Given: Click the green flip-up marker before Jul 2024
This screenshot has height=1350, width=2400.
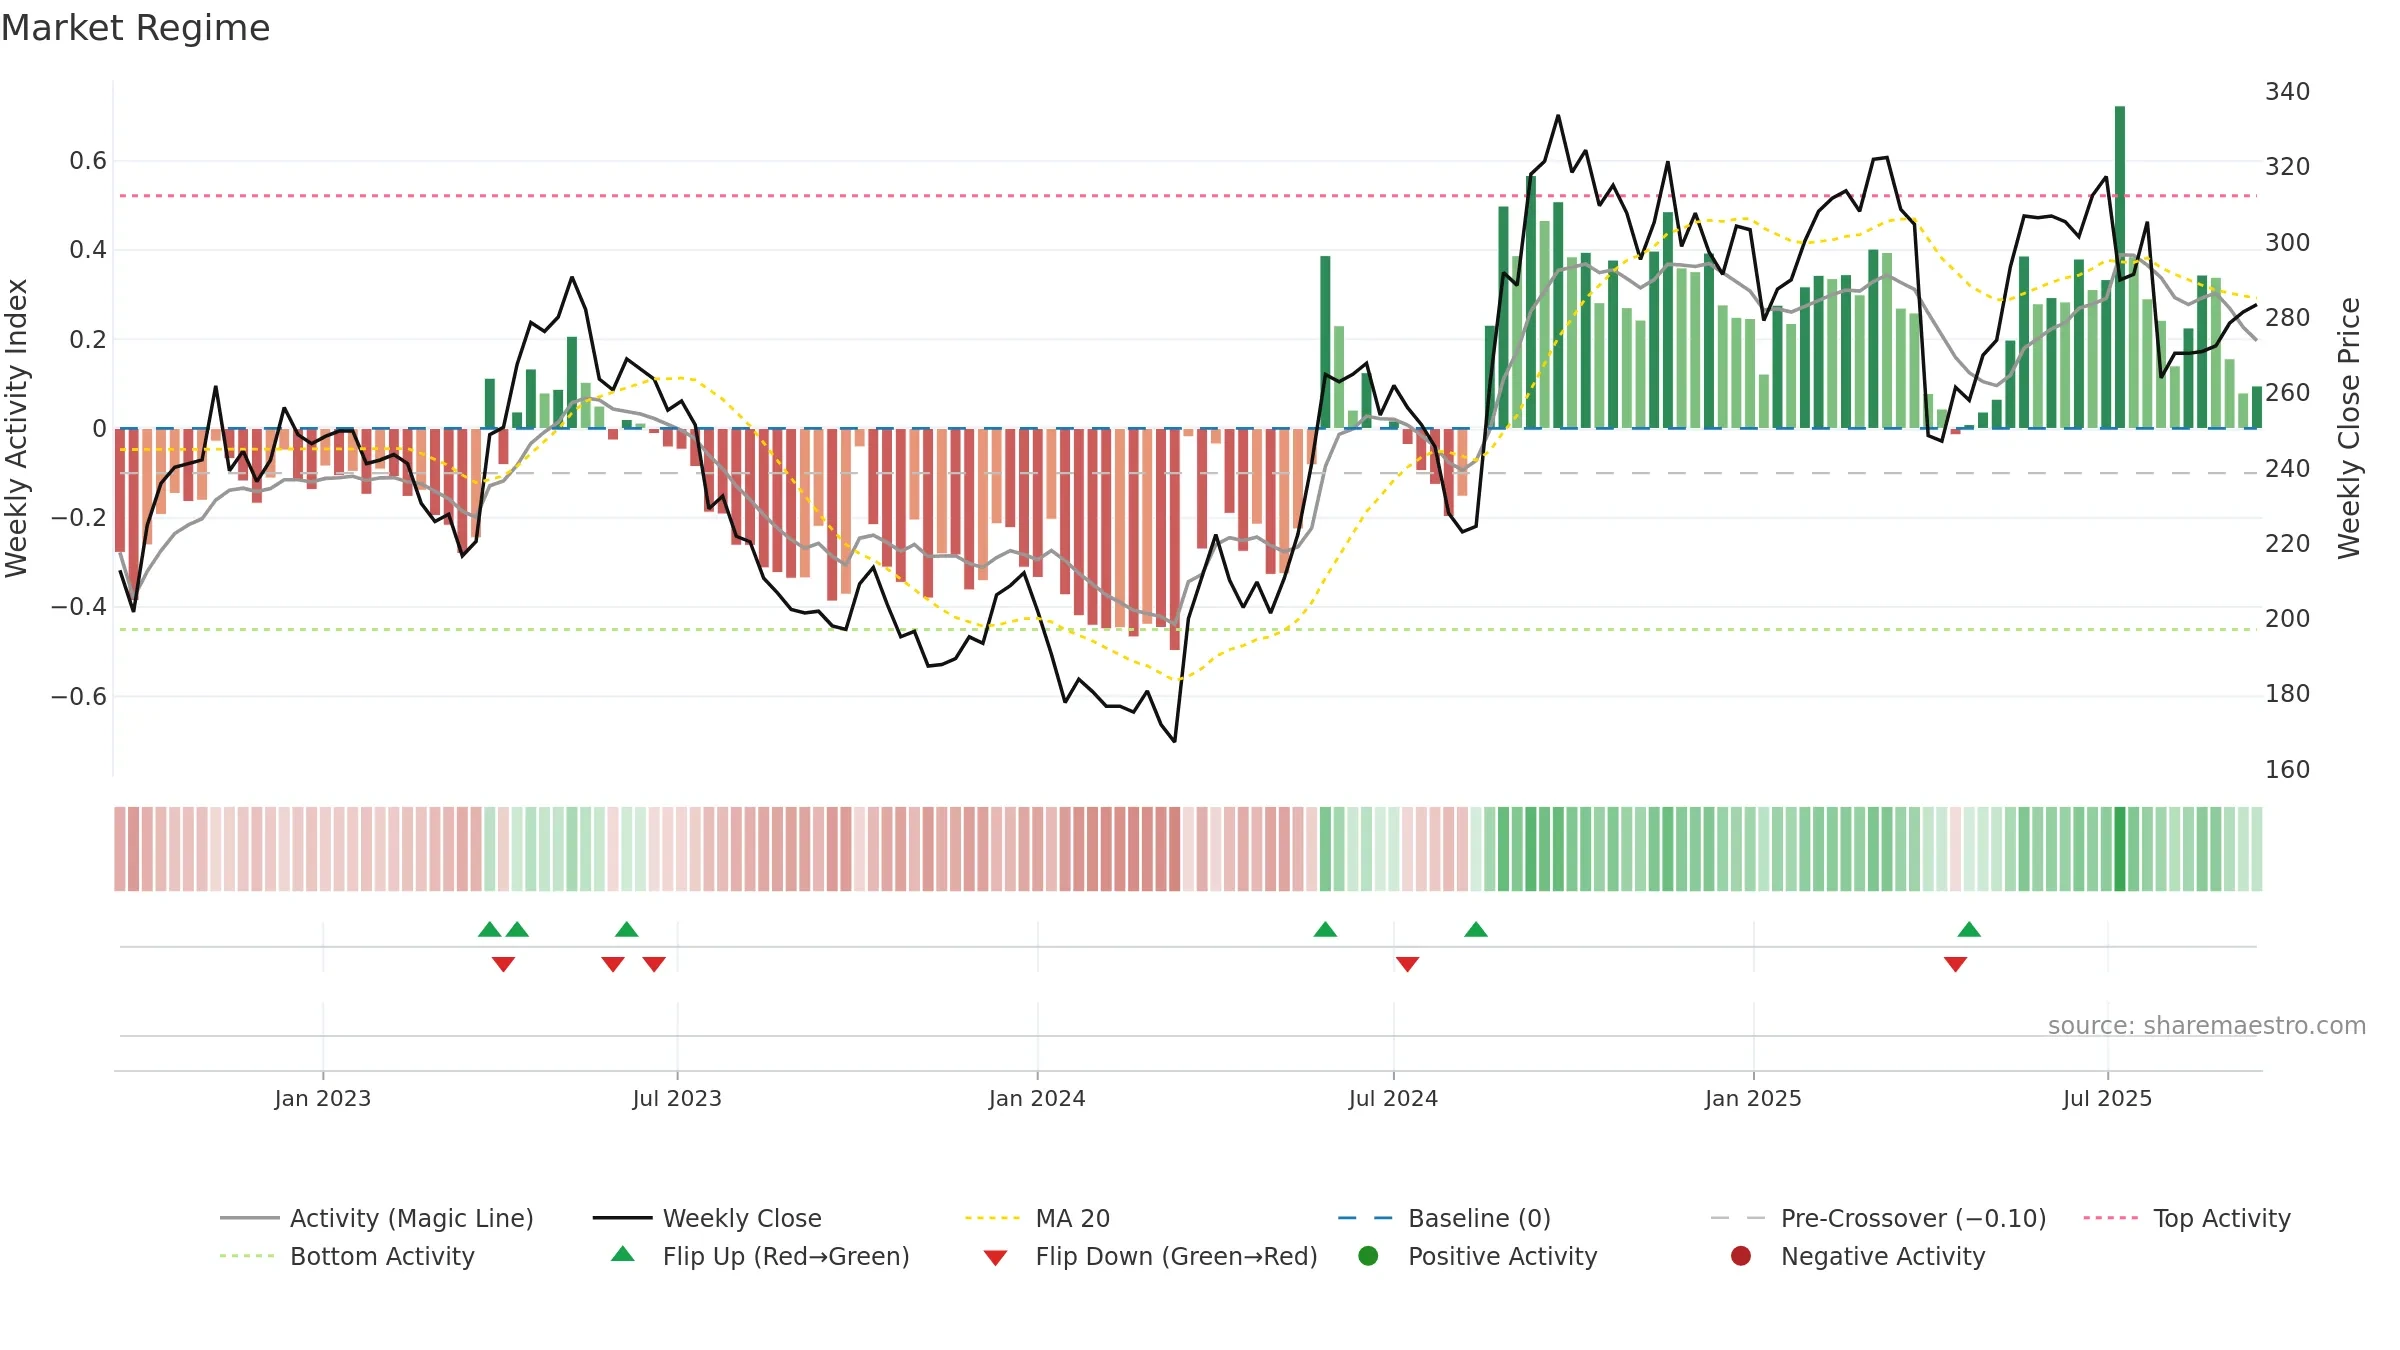Looking at the screenshot, I should point(1325,930).
